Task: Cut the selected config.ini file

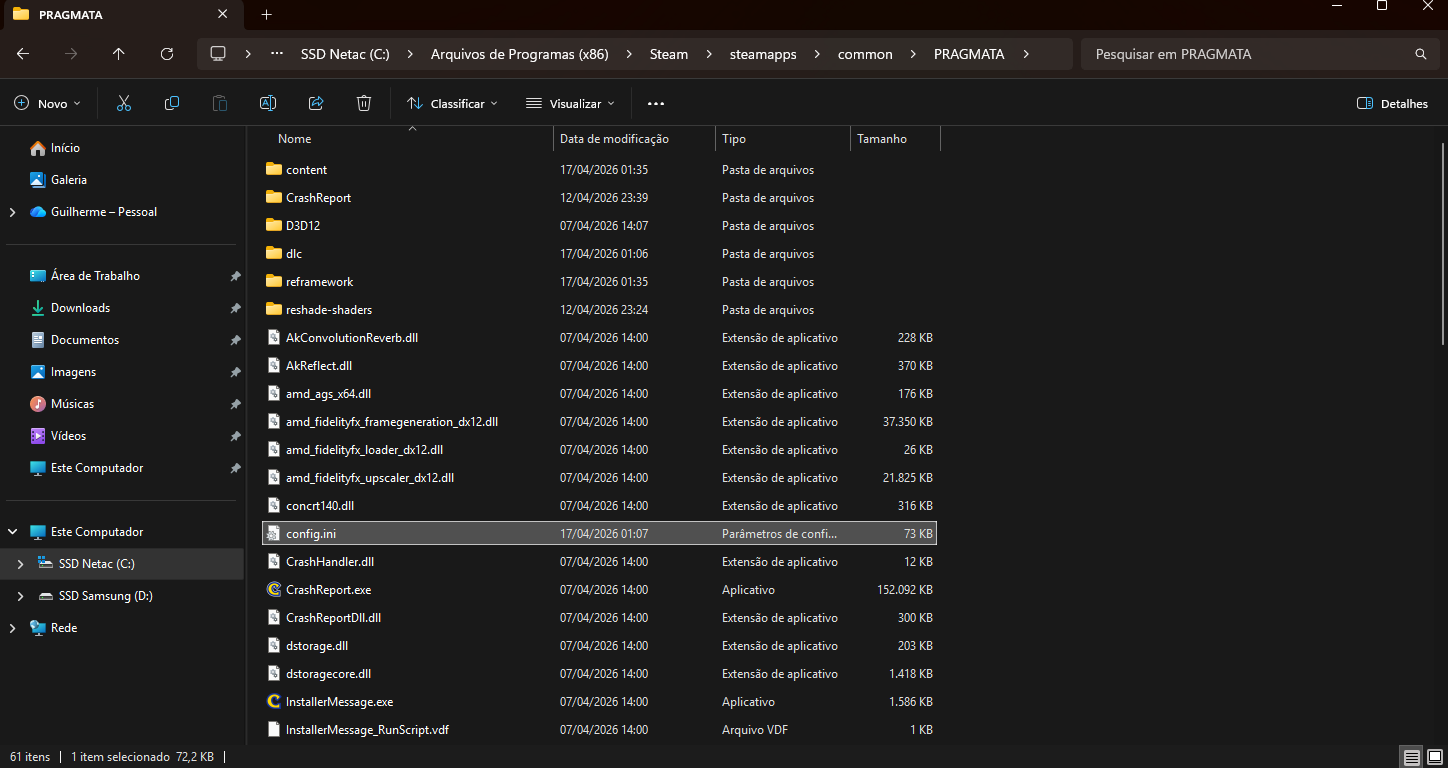Action: [x=123, y=103]
